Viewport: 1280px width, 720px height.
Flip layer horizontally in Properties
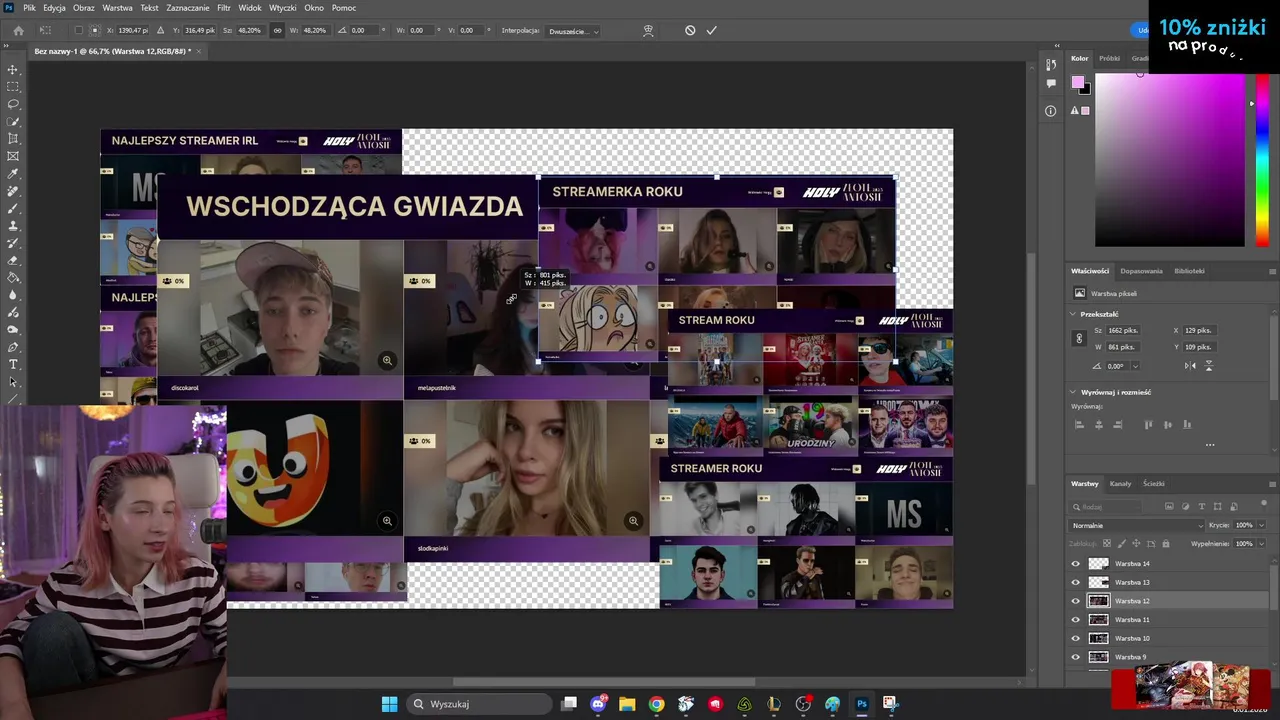point(1189,366)
